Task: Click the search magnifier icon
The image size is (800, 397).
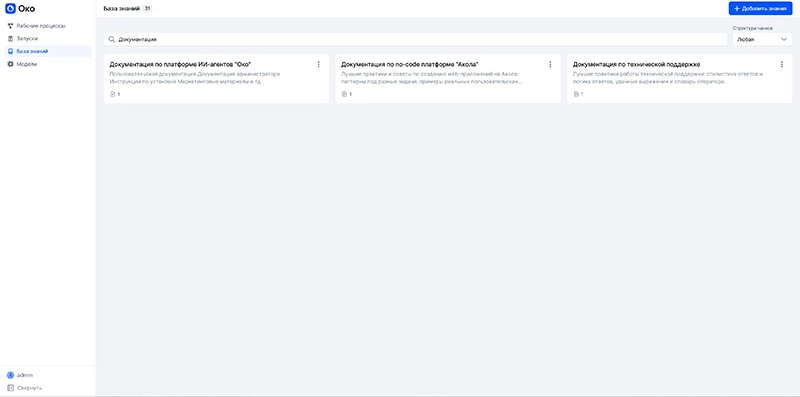Action: 112,39
